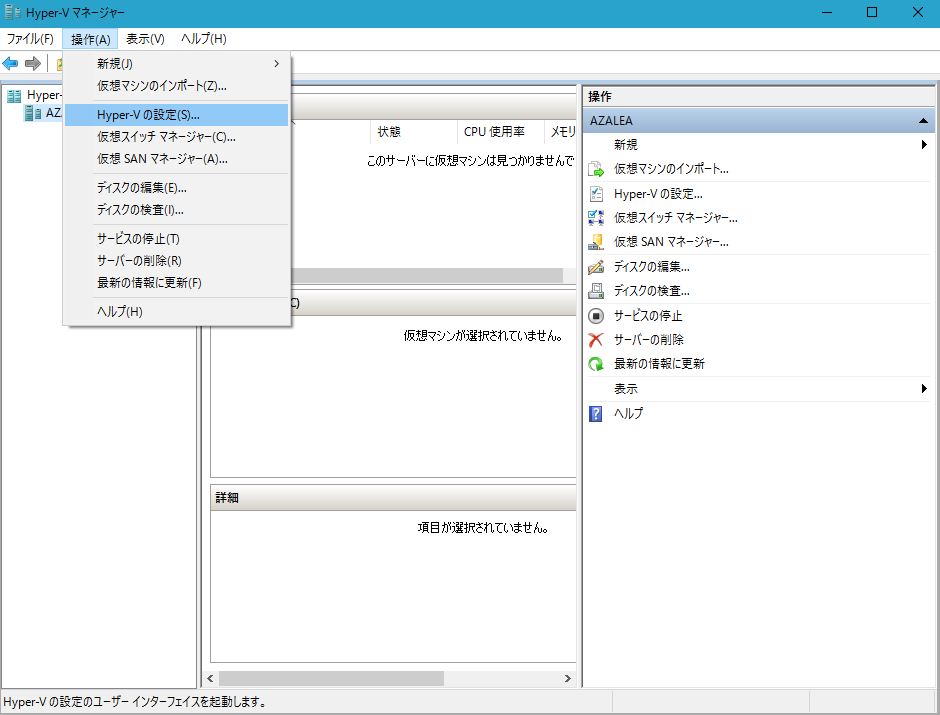Click the 項目が選択されていません。 message
This screenshot has height=715, width=940.
pos(483,527)
